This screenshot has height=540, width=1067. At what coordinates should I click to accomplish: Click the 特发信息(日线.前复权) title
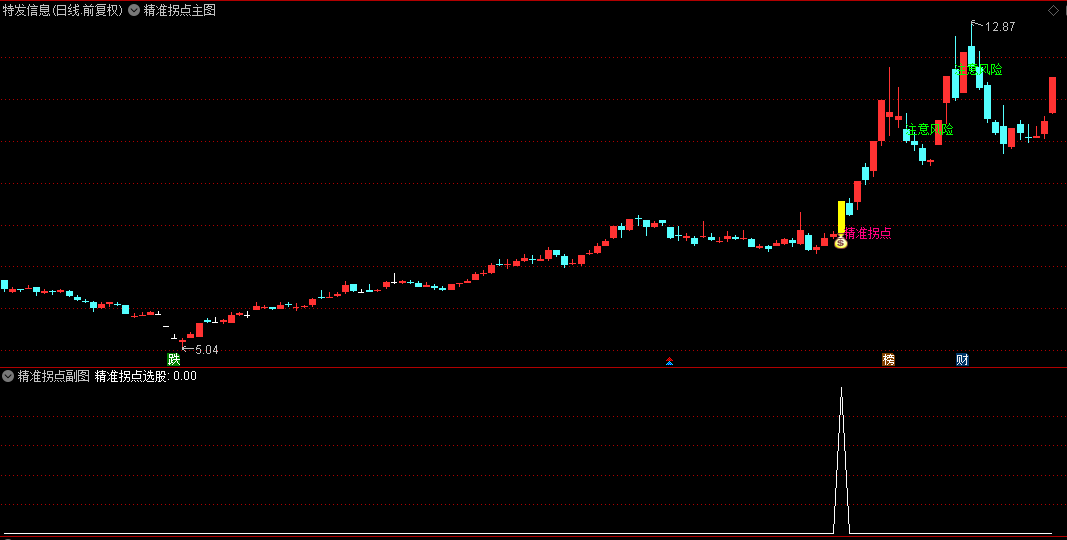click(x=63, y=10)
